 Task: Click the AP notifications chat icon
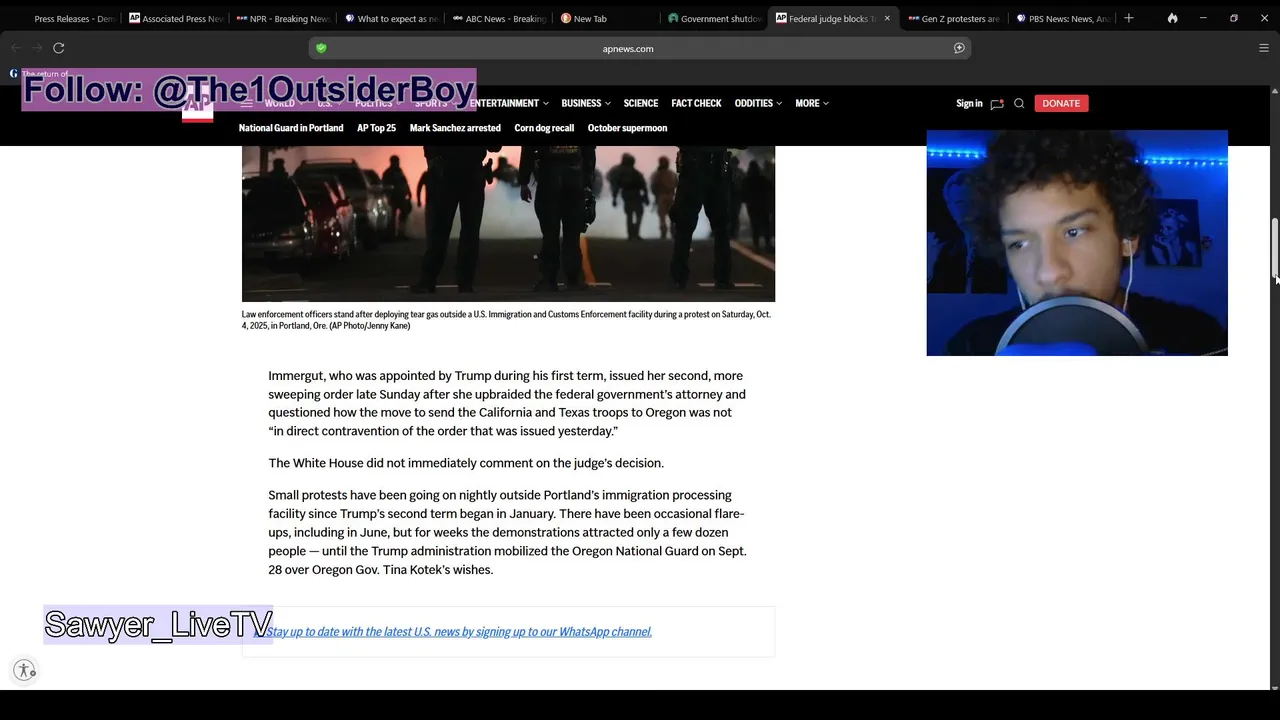pos(996,103)
